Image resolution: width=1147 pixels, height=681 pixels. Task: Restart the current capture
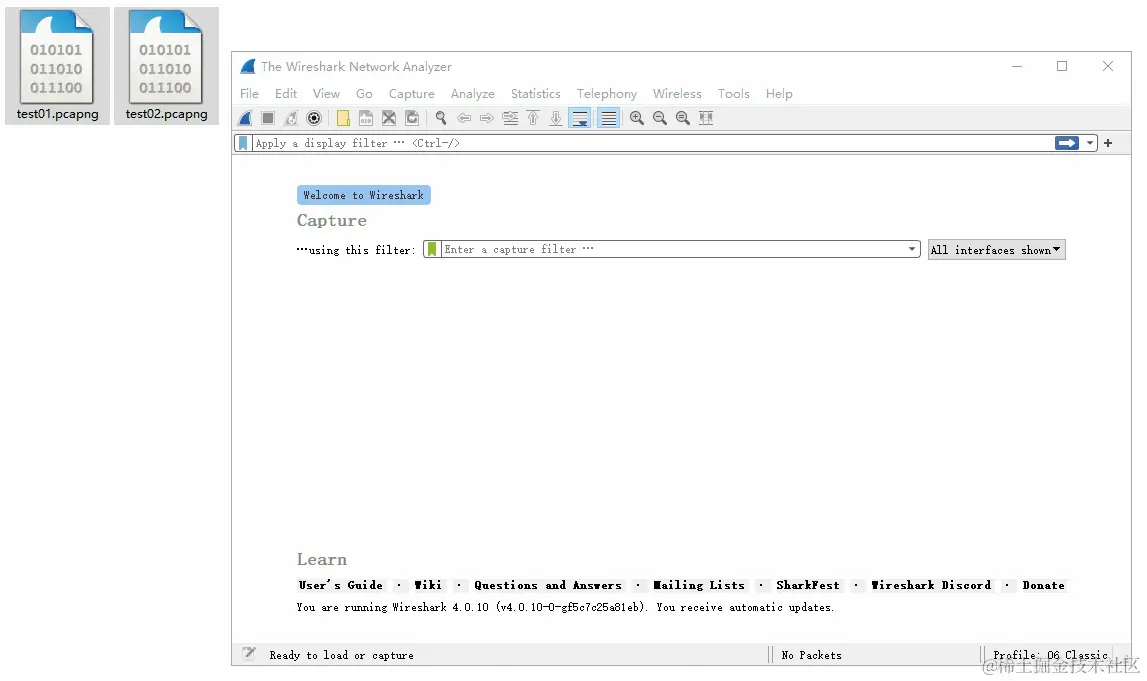click(x=291, y=118)
